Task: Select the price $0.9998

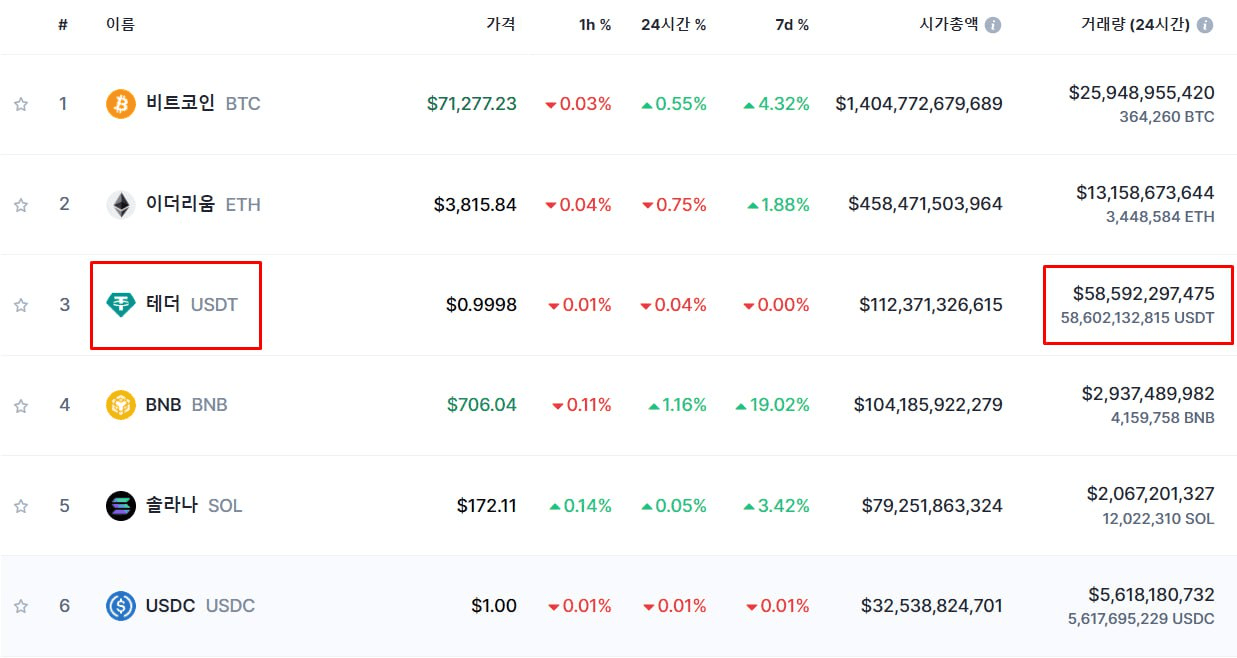Action: pos(482,305)
